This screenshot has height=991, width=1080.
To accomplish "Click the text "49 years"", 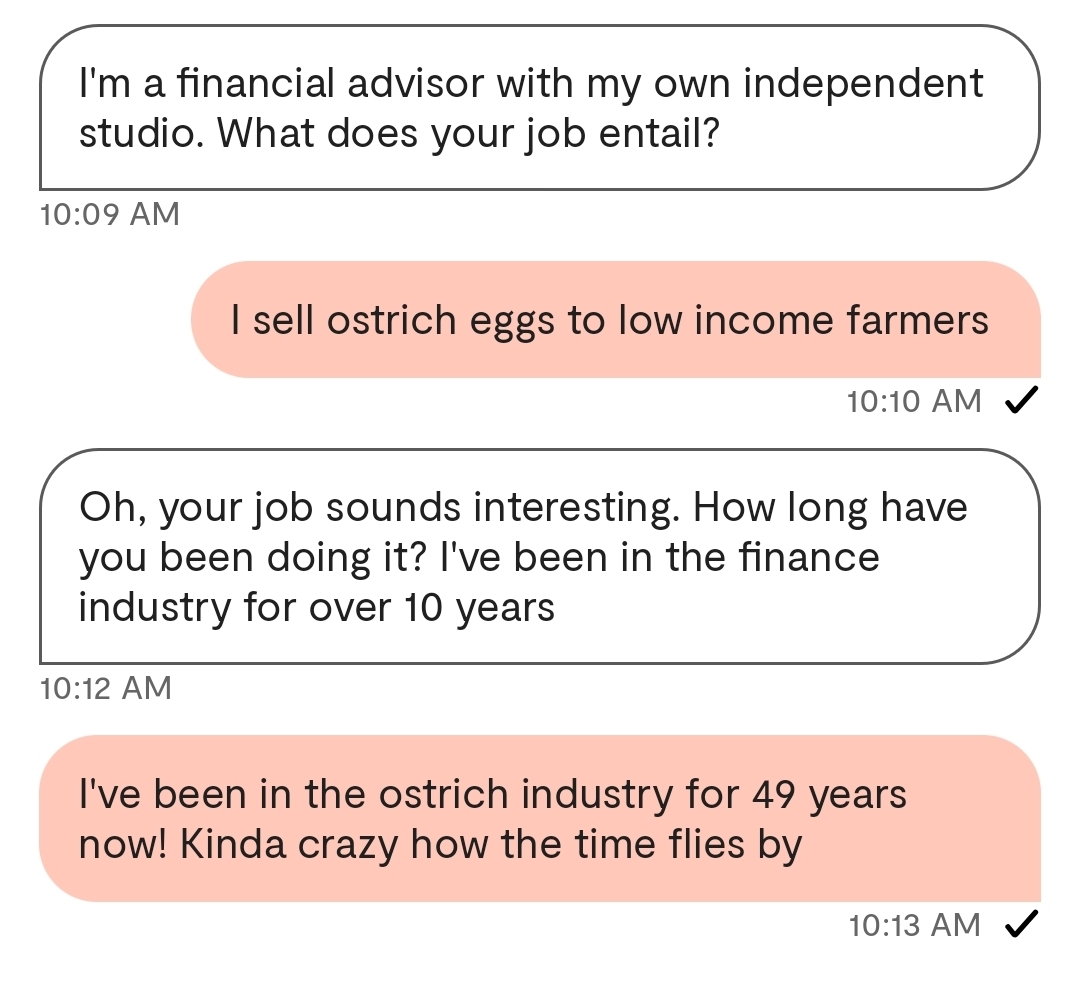I will [825, 796].
